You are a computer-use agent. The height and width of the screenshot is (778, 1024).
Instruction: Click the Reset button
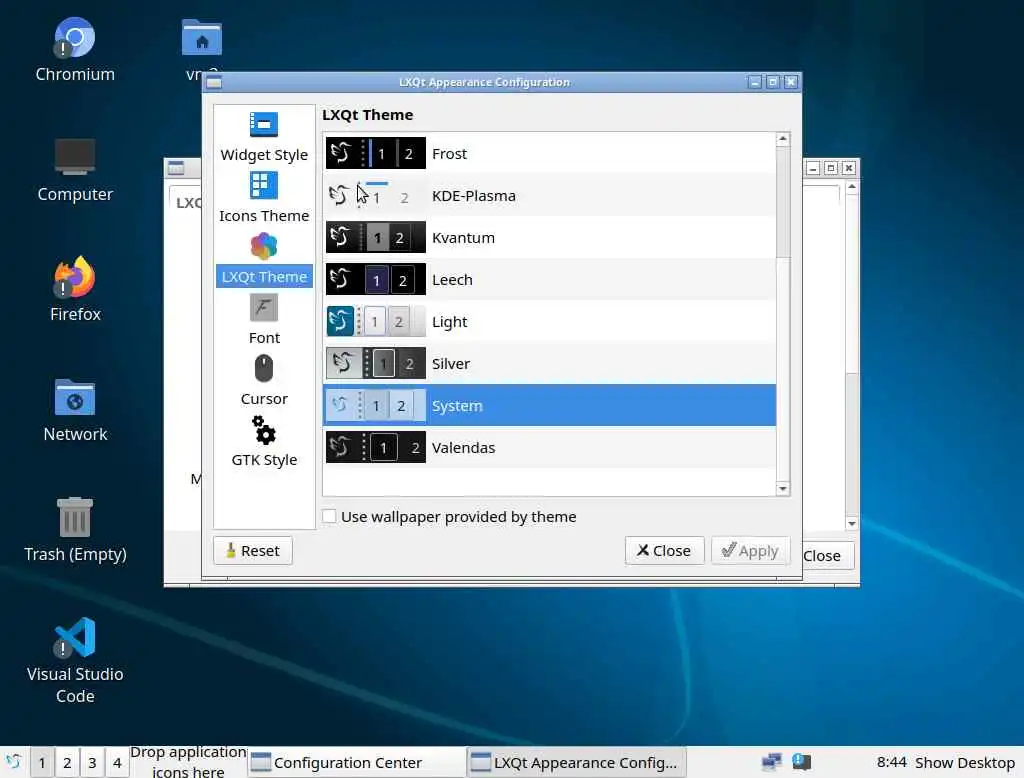[x=253, y=551]
